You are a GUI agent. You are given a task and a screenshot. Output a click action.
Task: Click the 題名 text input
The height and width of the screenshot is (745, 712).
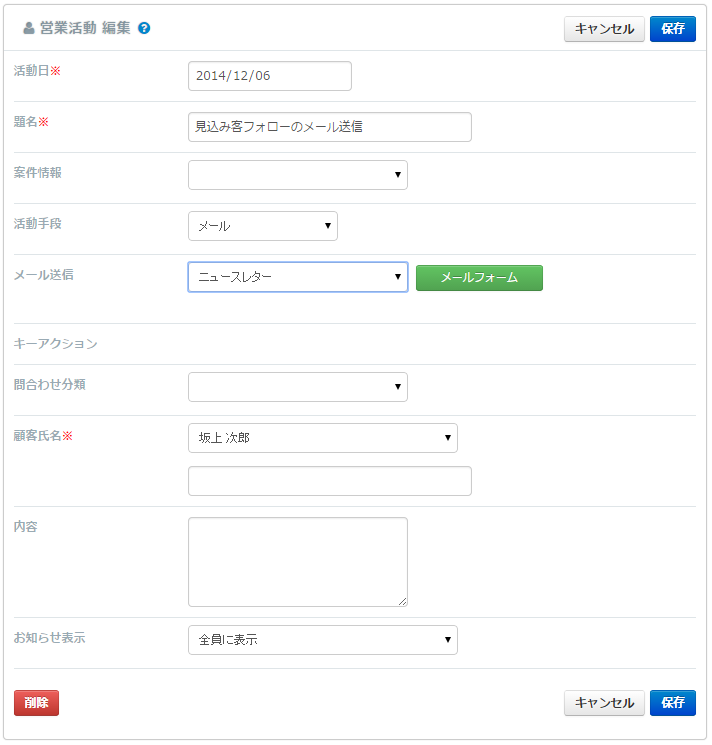(x=330, y=127)
